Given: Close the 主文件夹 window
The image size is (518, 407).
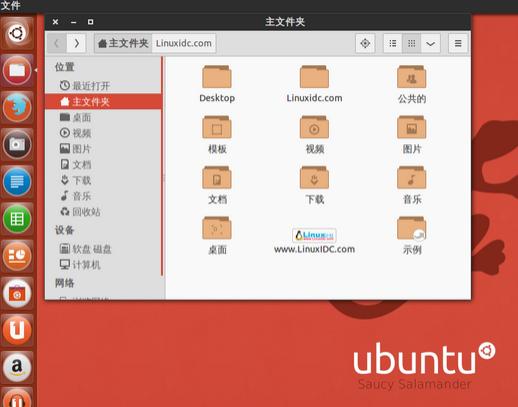Looking at the screenshot, I should pyautogui.click(x=56, y=22).
